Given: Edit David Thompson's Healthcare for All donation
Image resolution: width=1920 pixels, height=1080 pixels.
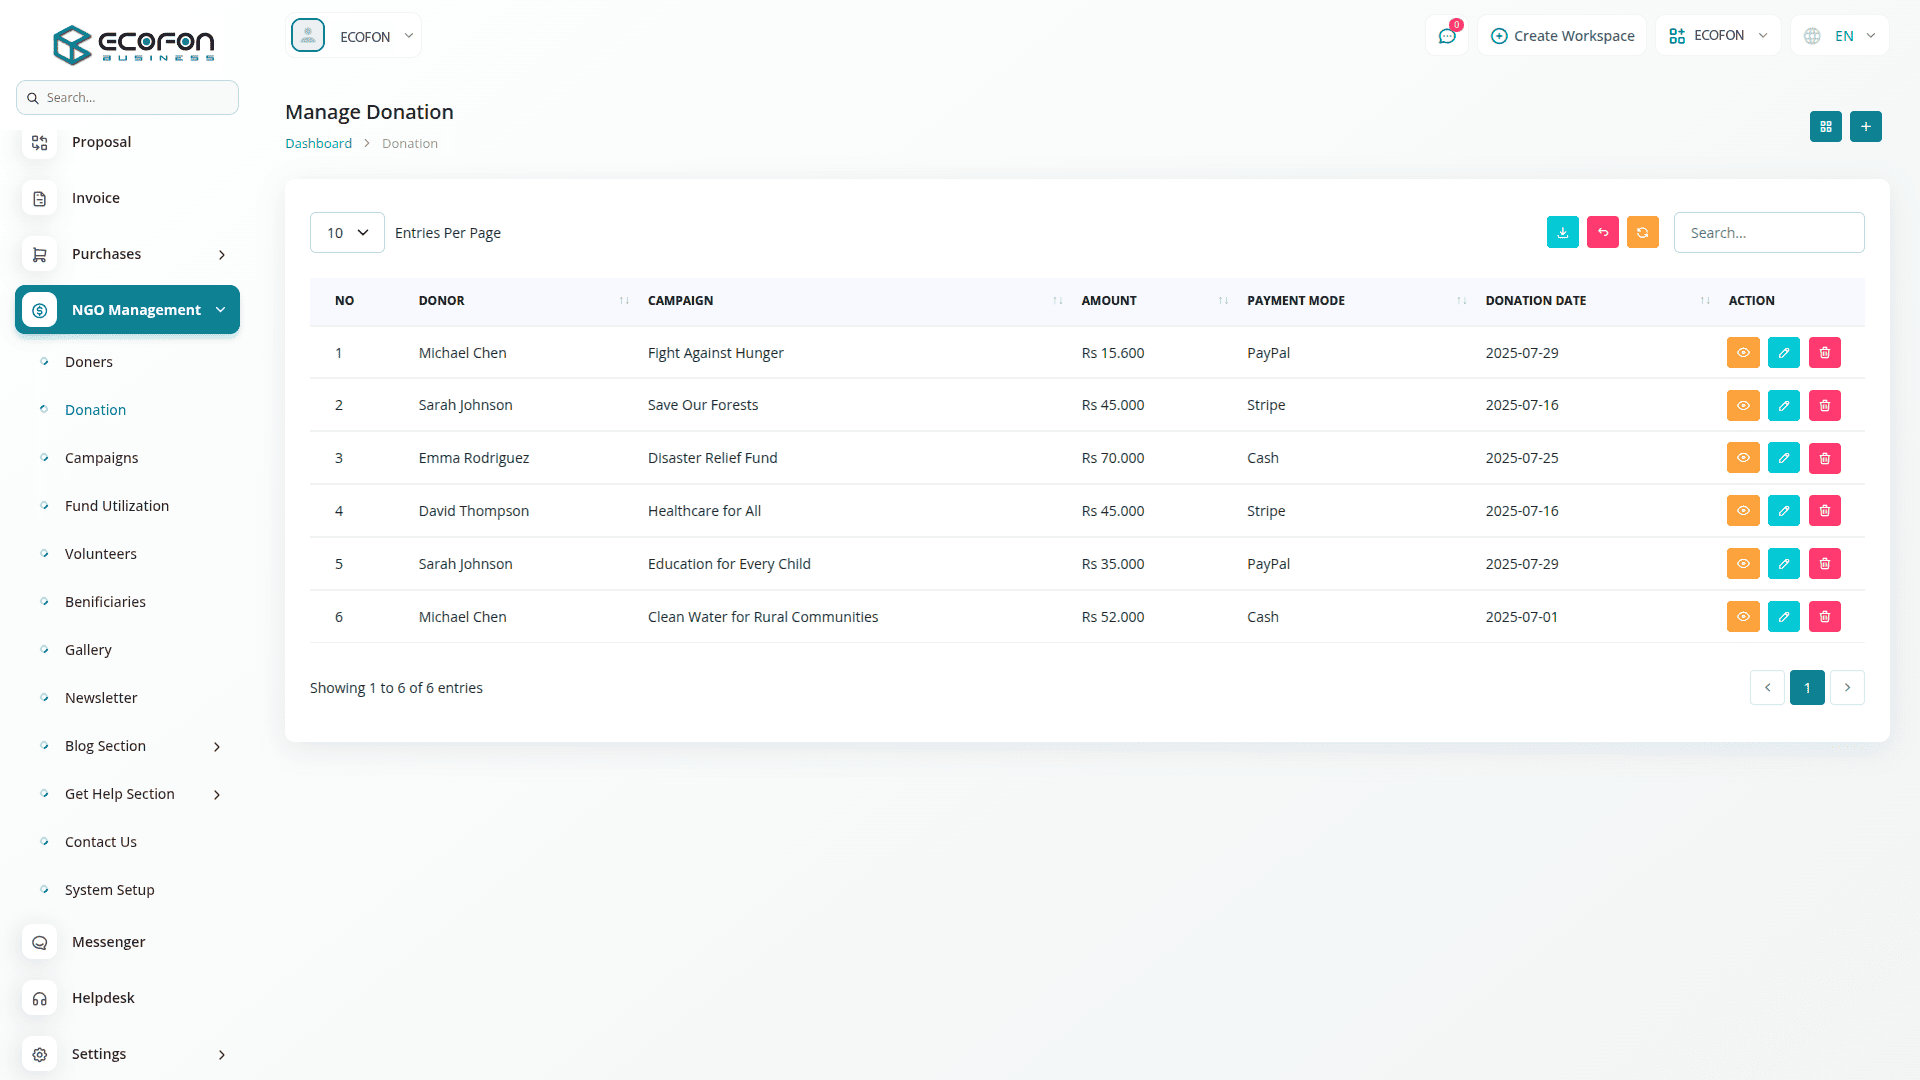Looking at the screenshot, I should click(1783, 511).
